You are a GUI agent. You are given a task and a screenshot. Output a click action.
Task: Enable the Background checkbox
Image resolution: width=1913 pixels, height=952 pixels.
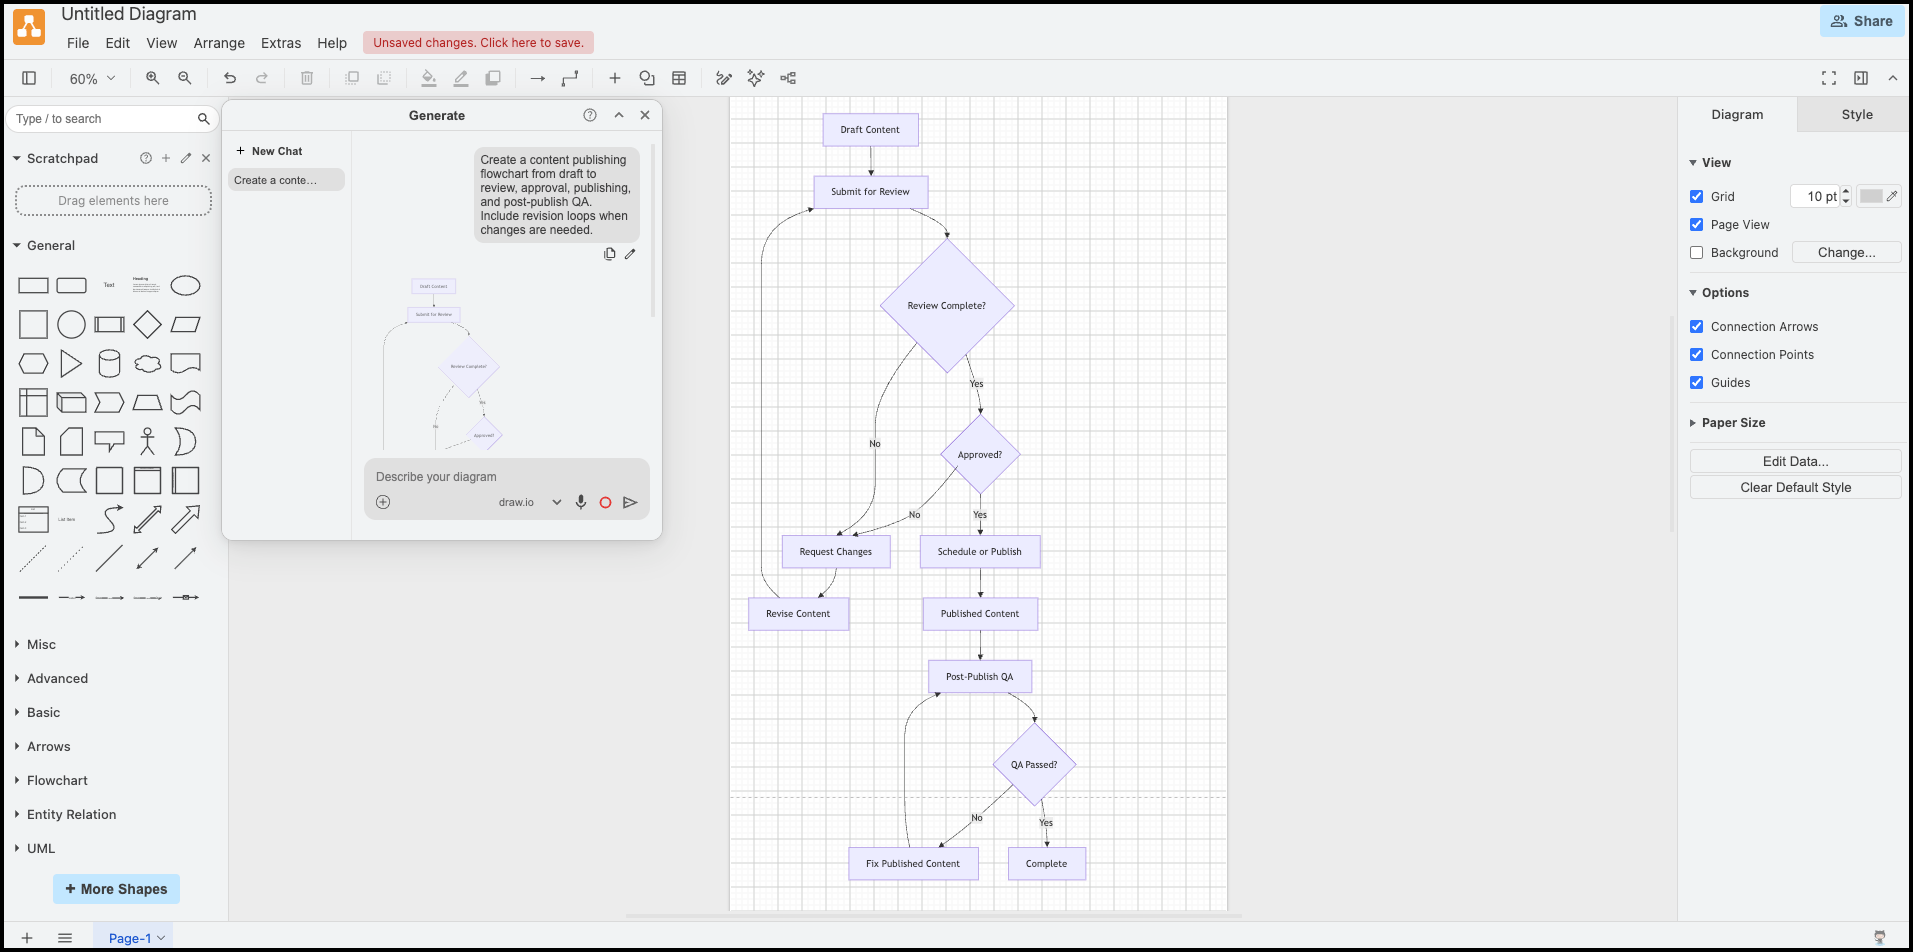1697,253
